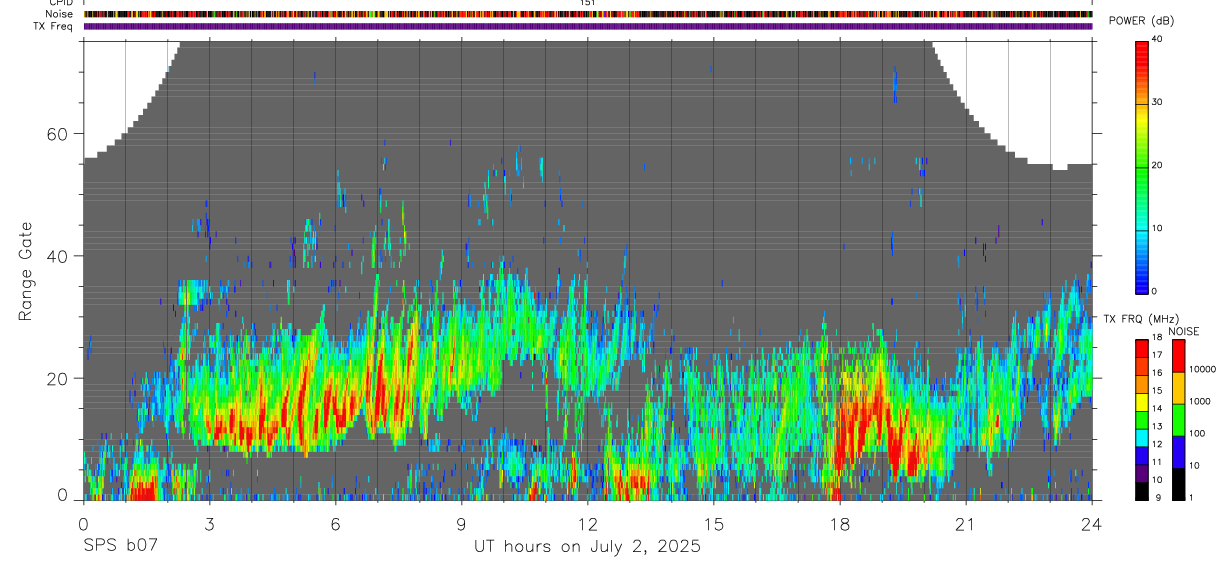Select the 18 MHz red frequency swatch
This screenshot has width=1228, height=567.
[x=1142, y=345]
